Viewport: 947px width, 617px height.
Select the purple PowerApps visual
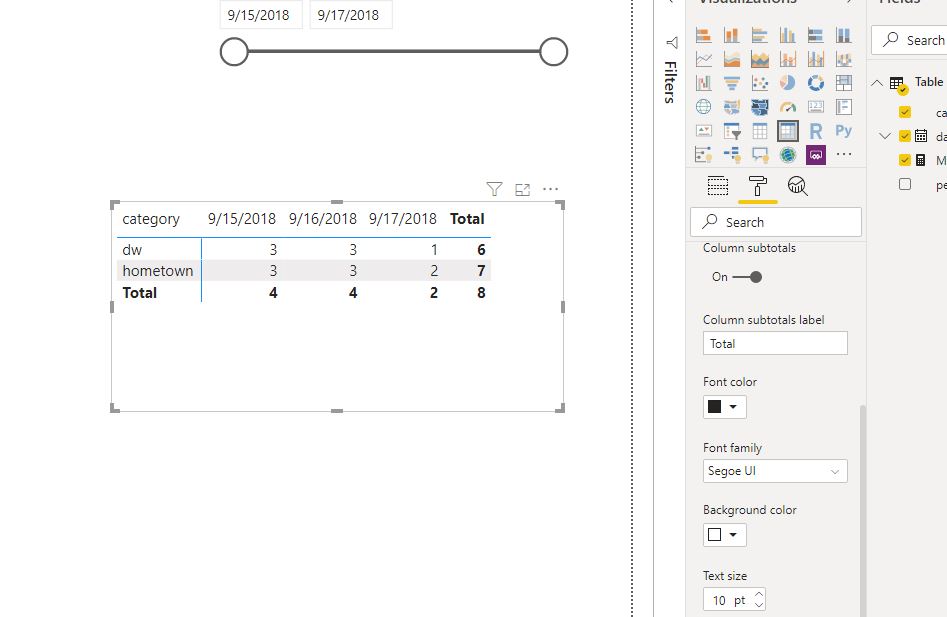click(816, 155)
